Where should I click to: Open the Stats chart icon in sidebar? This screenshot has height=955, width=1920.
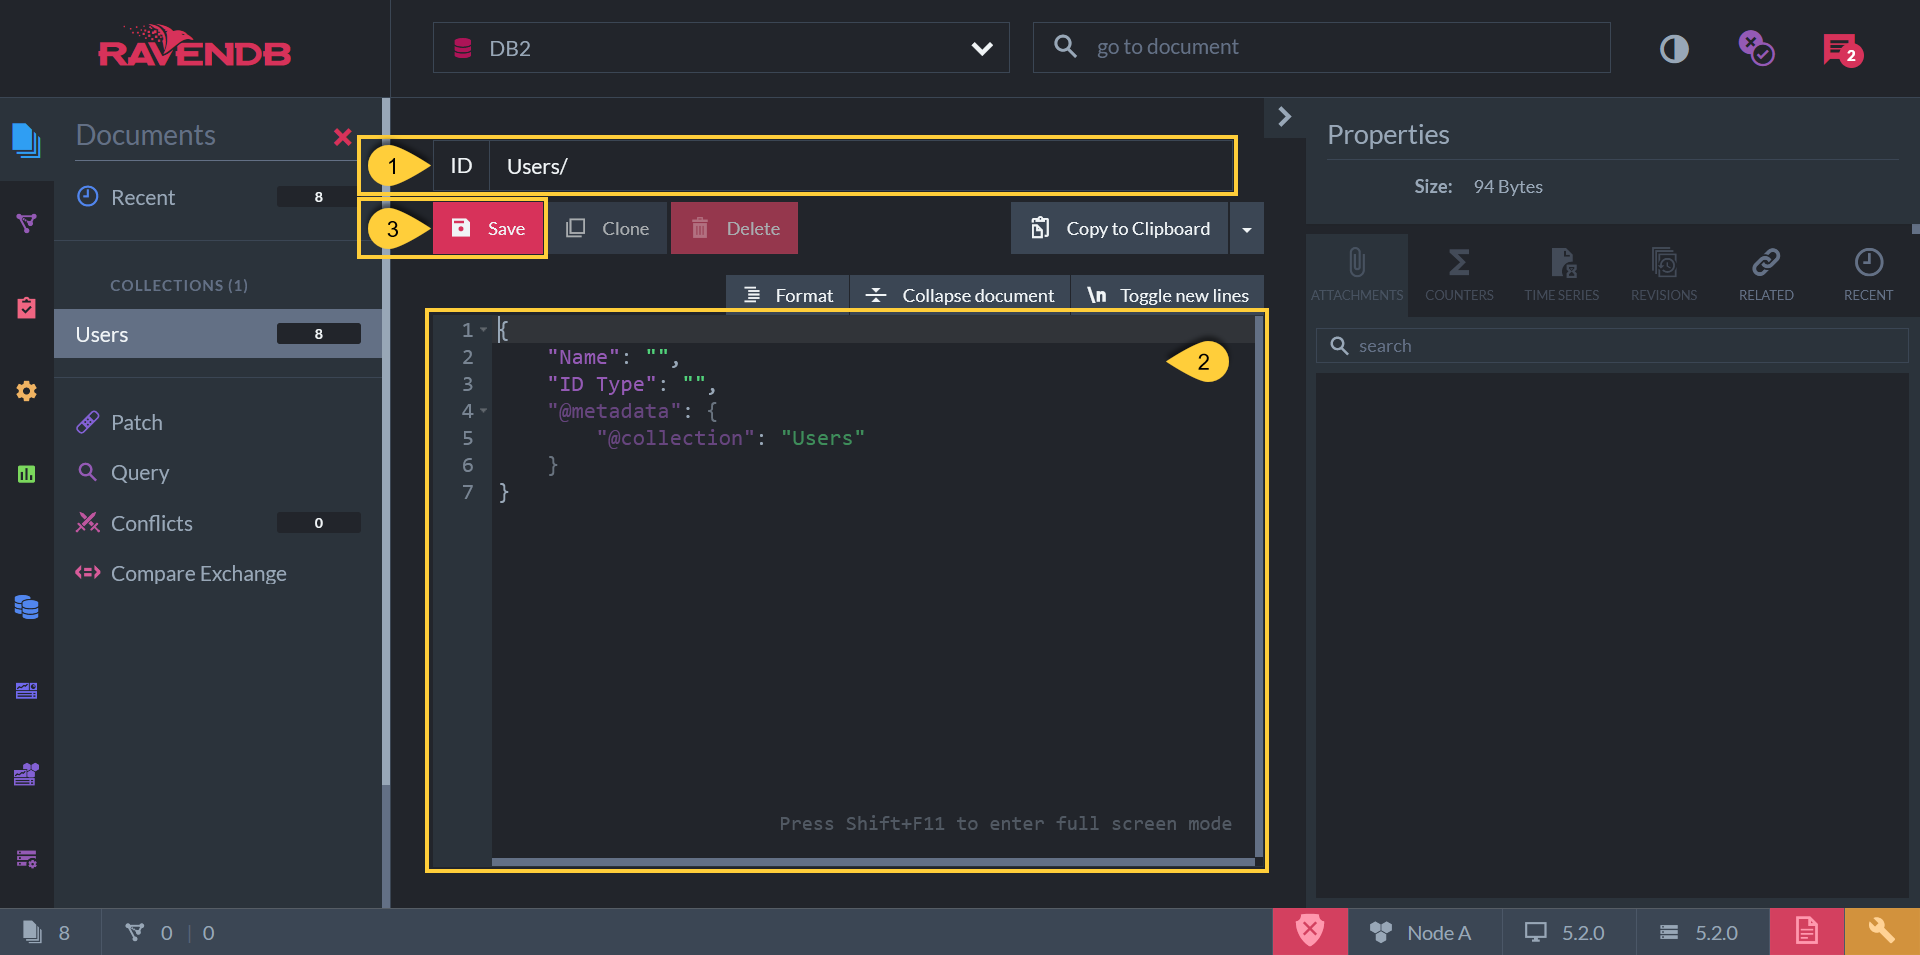tap(26, 474)
